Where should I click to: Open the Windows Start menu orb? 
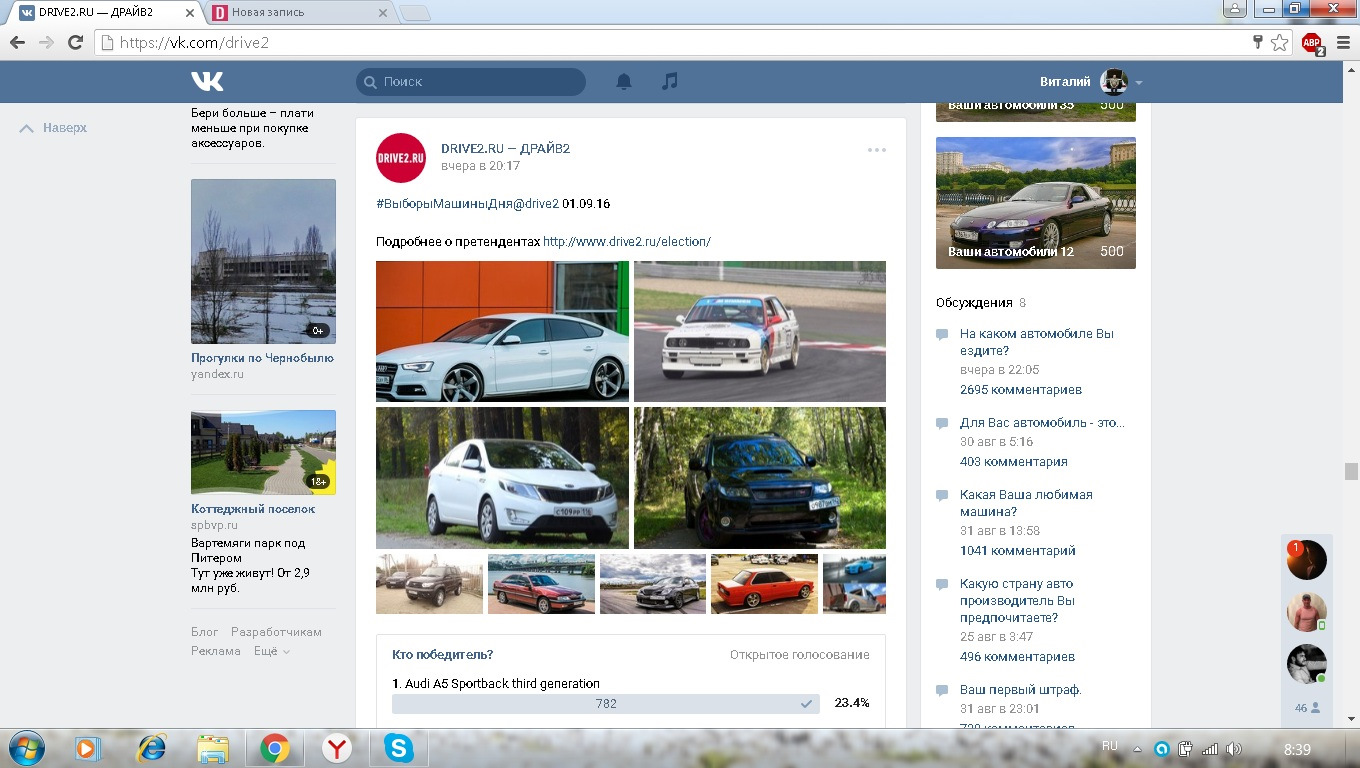tap(25, 748)
